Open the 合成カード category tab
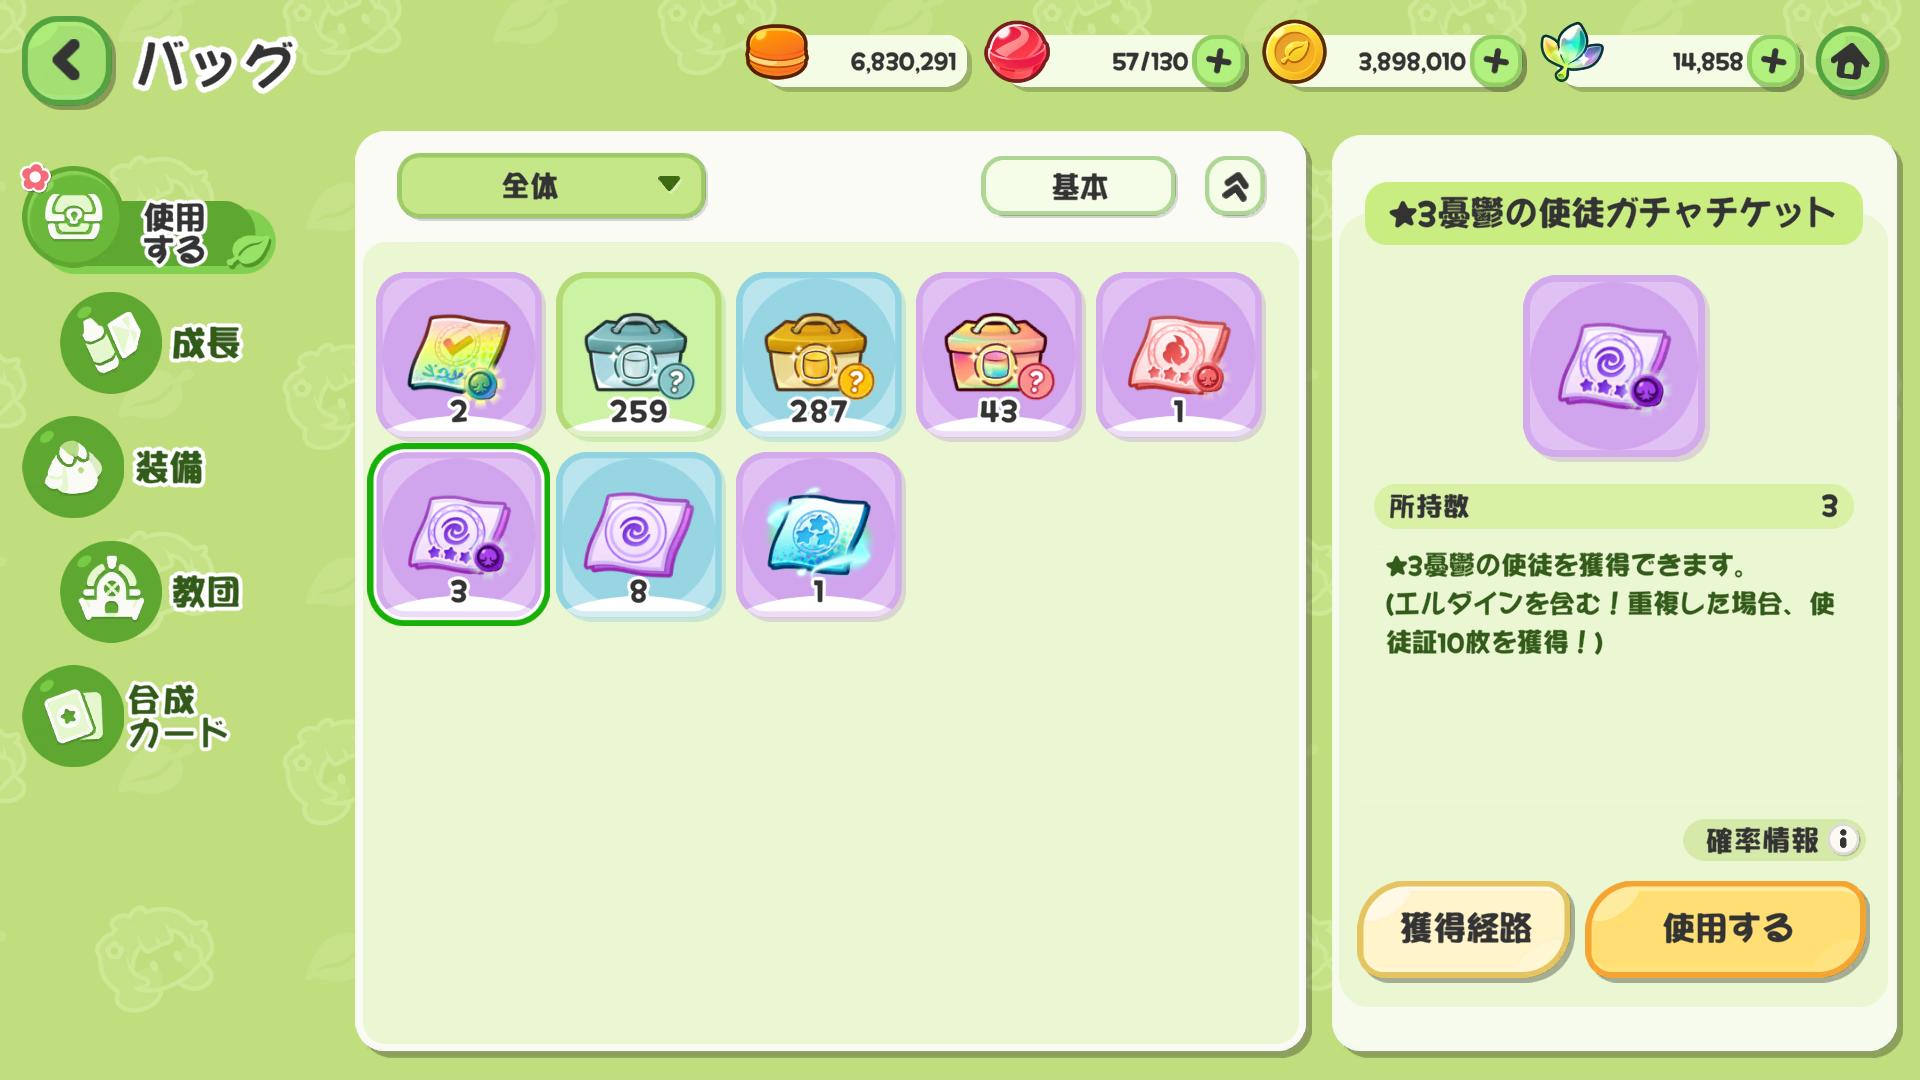Viewport: 1920px width, 1080px height. pyautogui.click(x=128, y=716)
